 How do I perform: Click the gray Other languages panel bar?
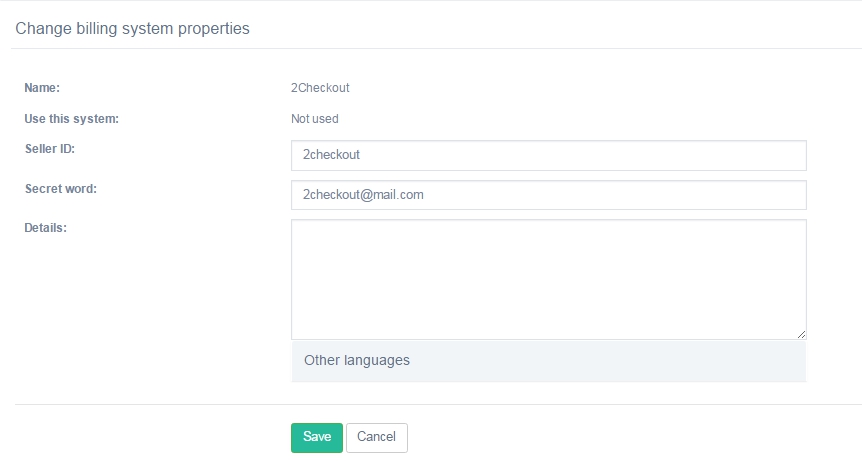tap(549, 361)
